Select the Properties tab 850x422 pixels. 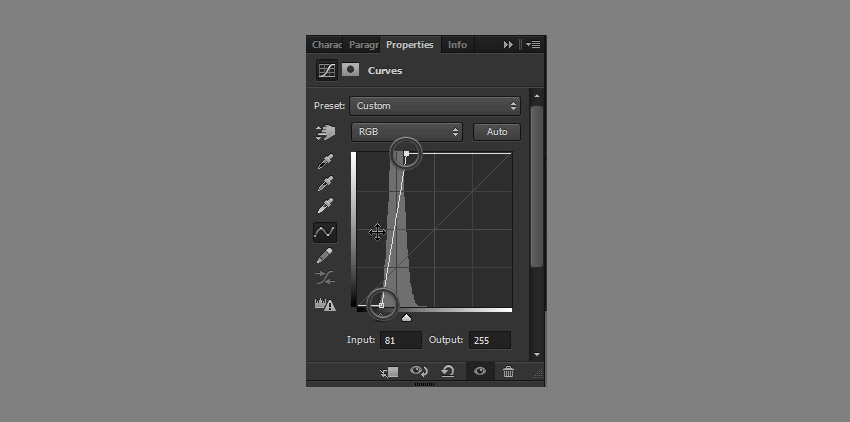point(410,45)
